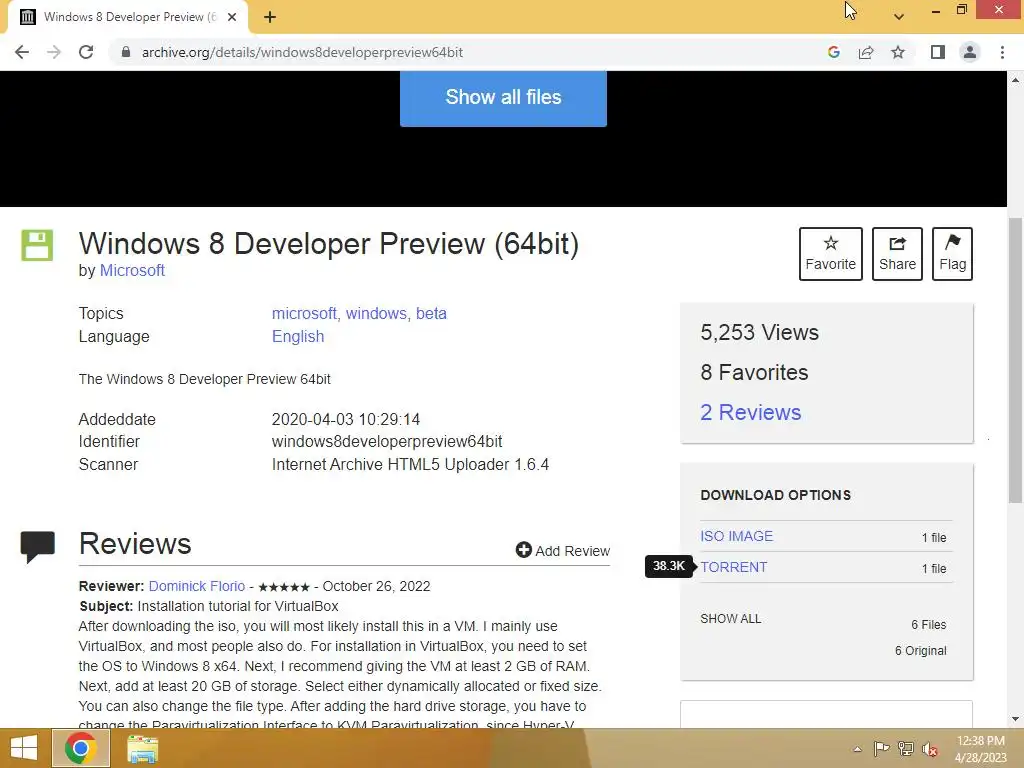Click the browser forward arrow
Image resolution: width=1024 pixels, height=768 pixels.
click(x=54, y=52)
